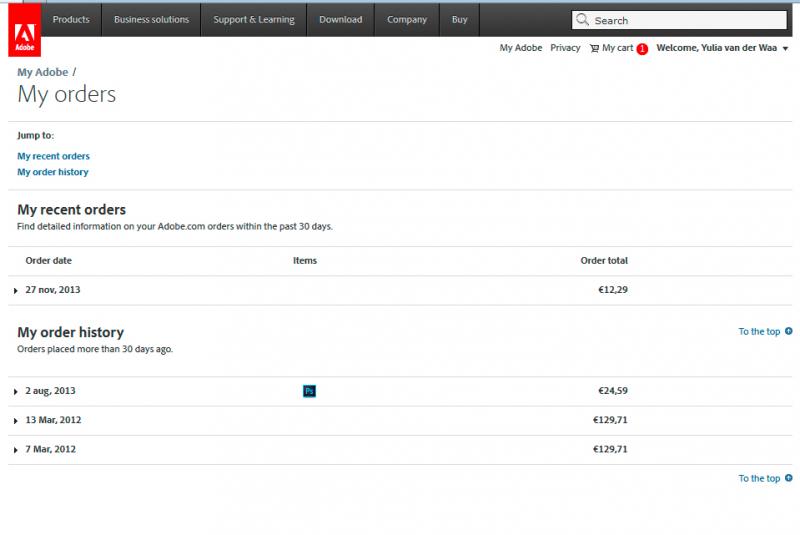This screenshot has height=535, width=800.
Task: Click the Photoshop icon in 2 aug order
Action: (x=309, y=391)
